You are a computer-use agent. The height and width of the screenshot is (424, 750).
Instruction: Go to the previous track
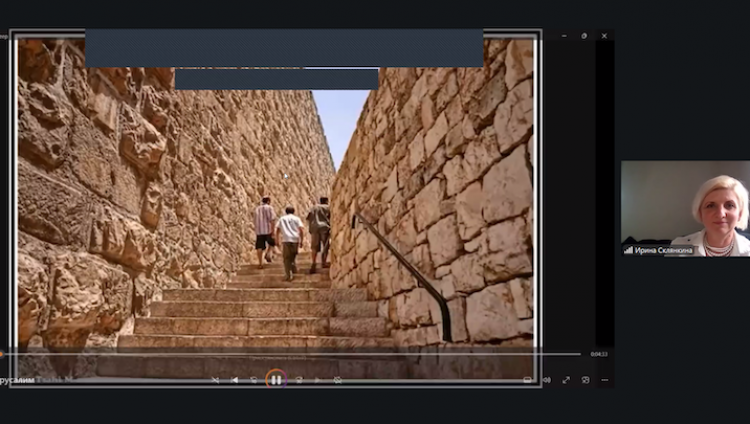click(234, 380)
